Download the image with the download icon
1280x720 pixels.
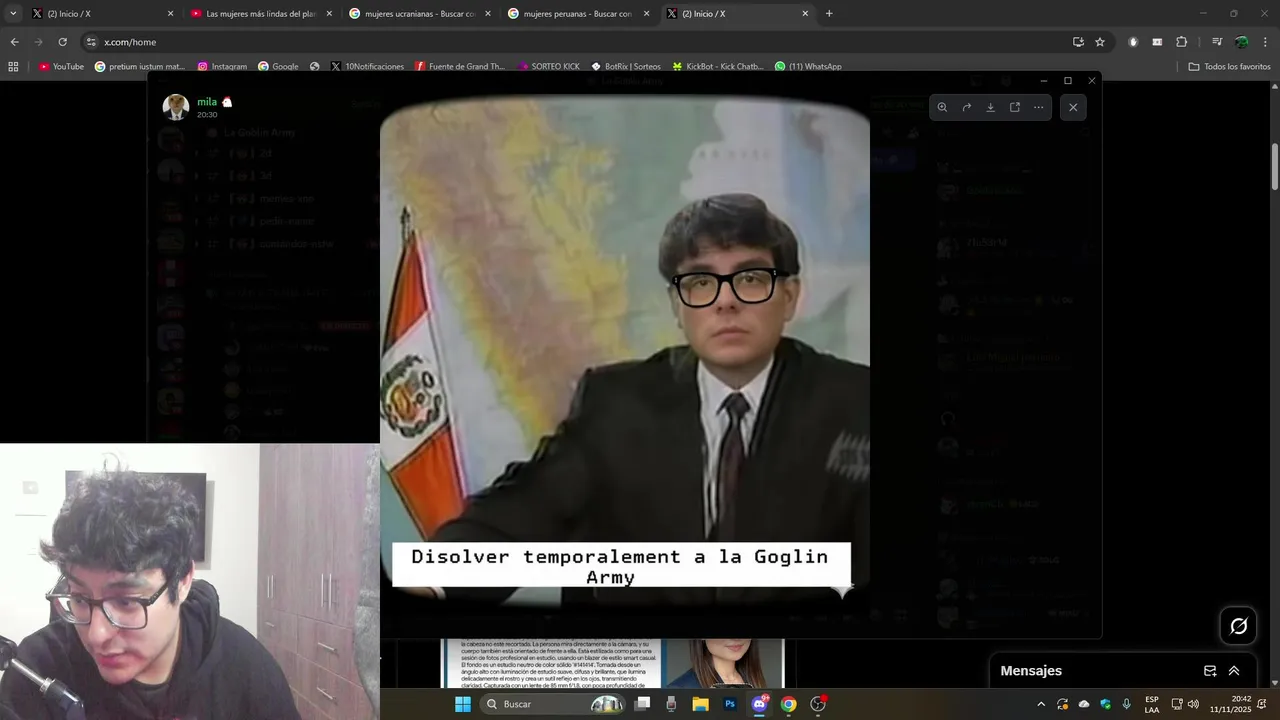click(x=990, y=107)
